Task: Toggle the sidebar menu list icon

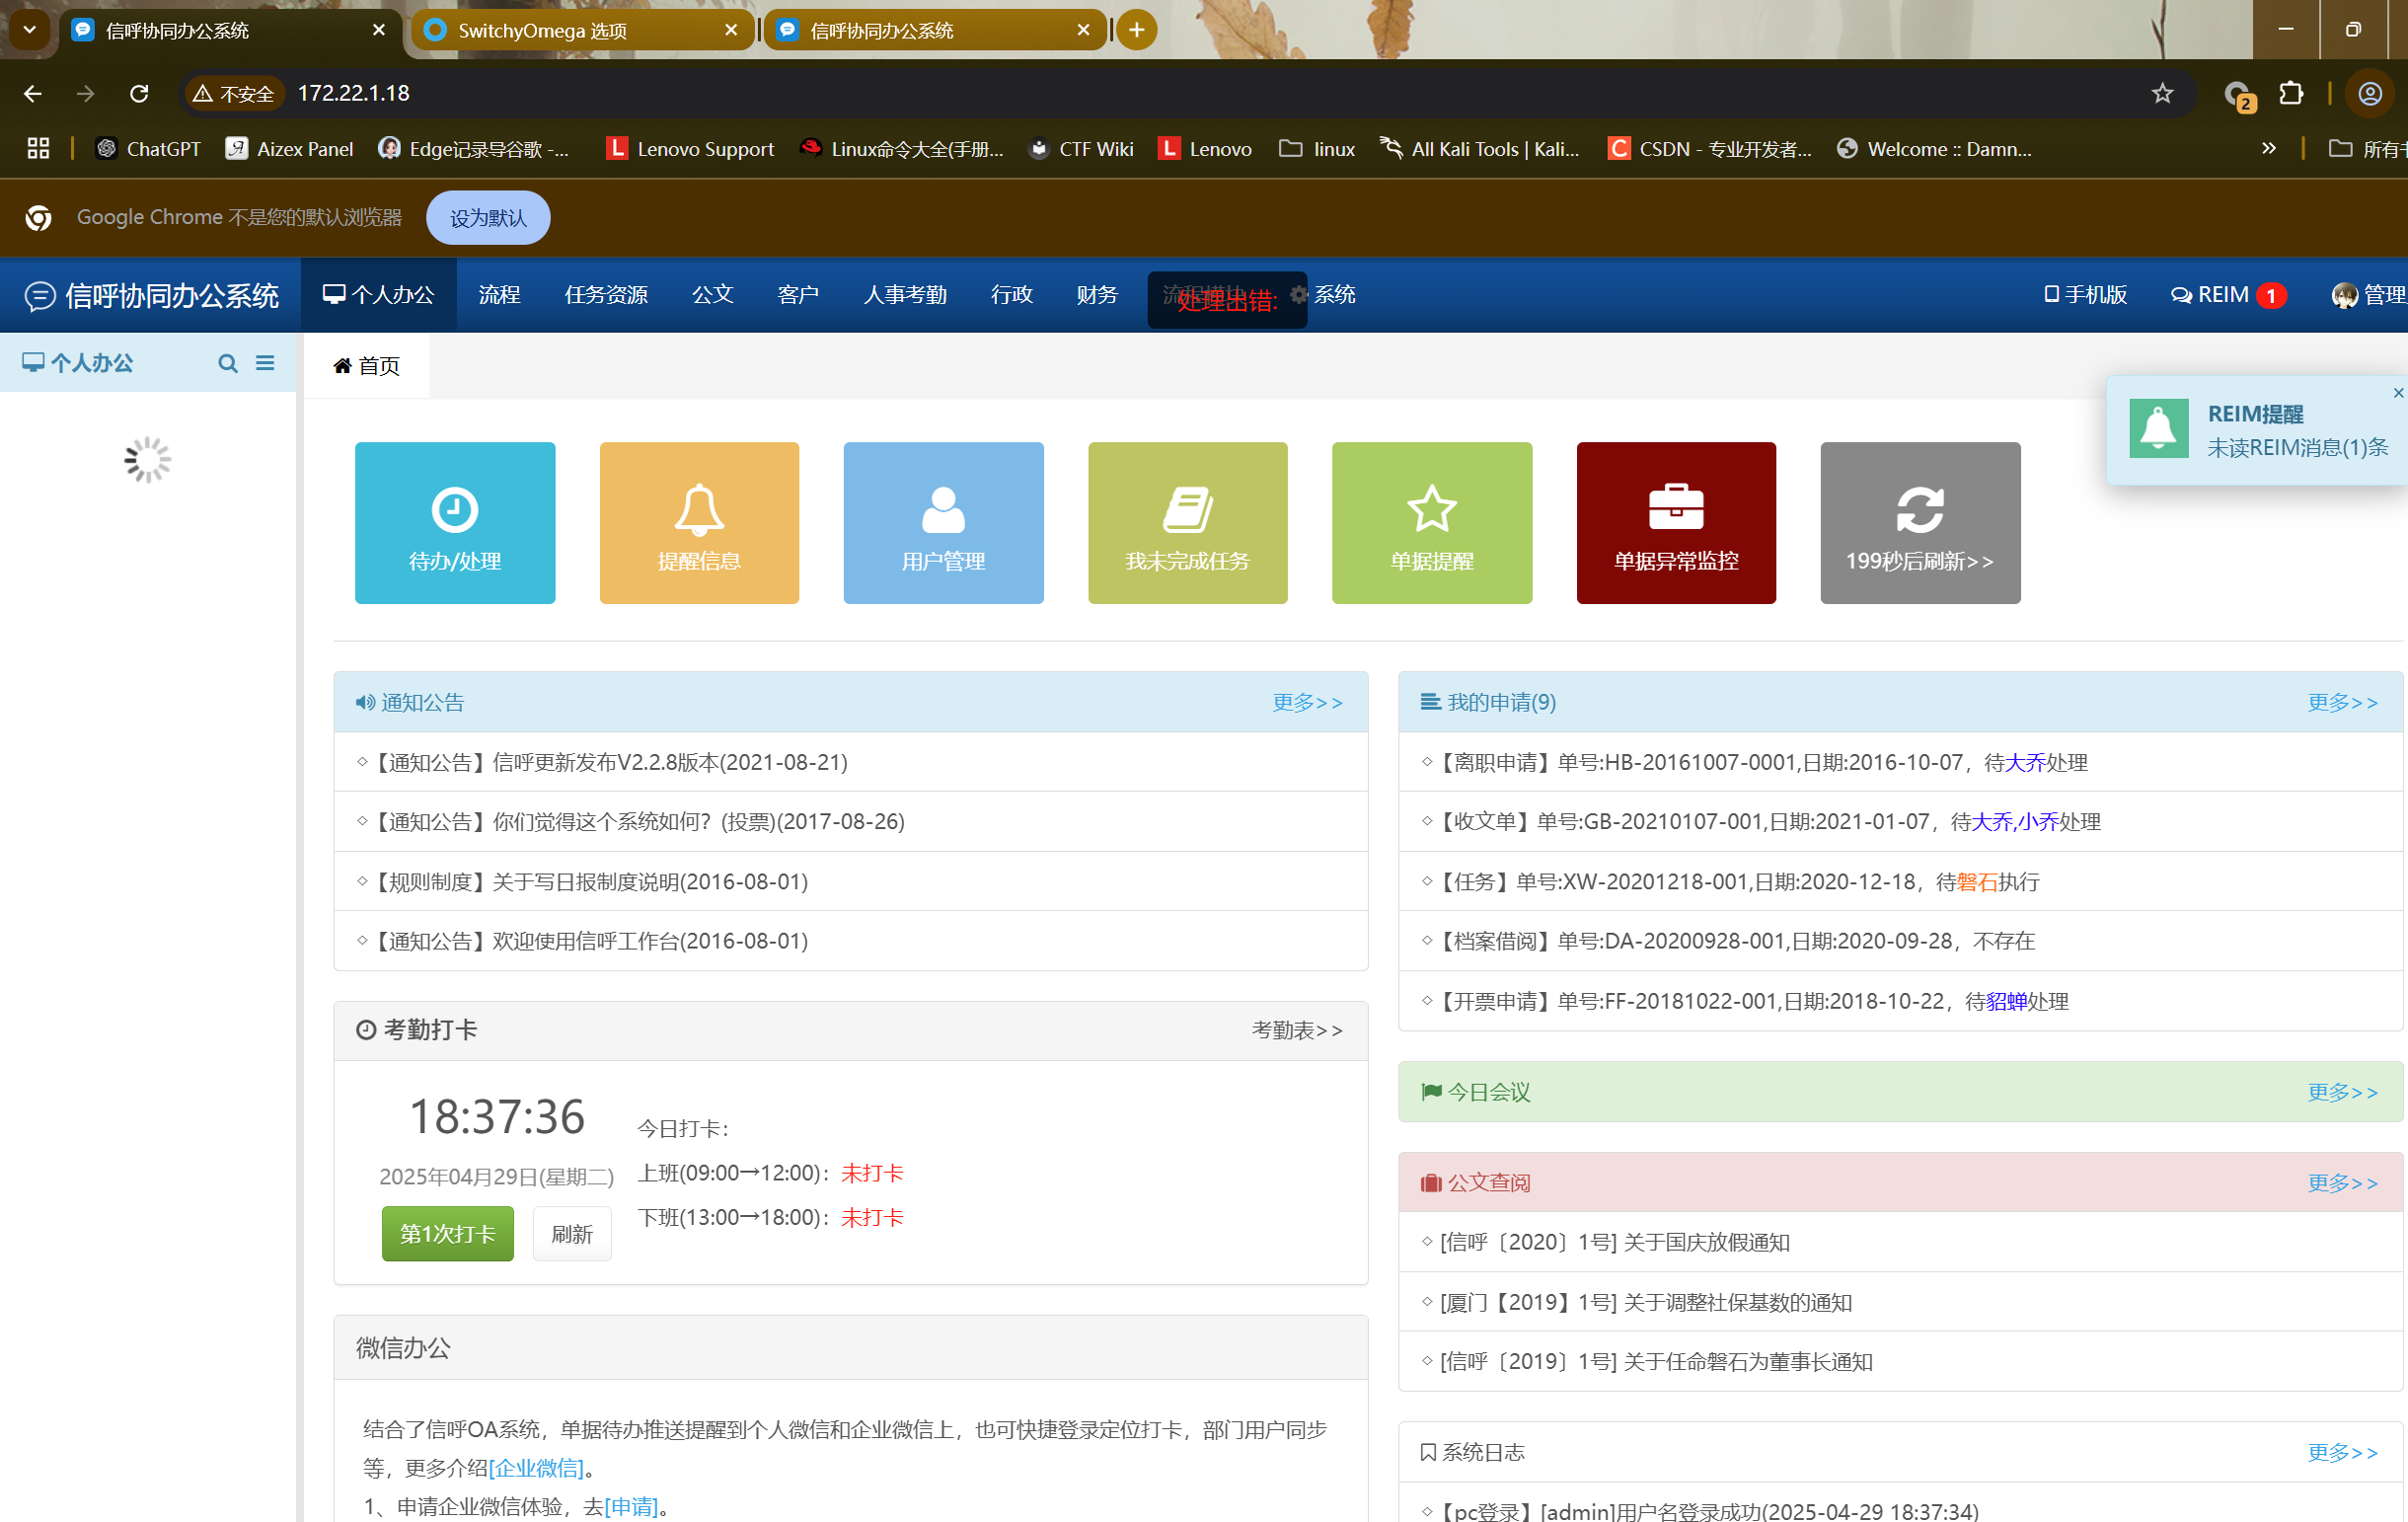Action: [x=265, y=363]
